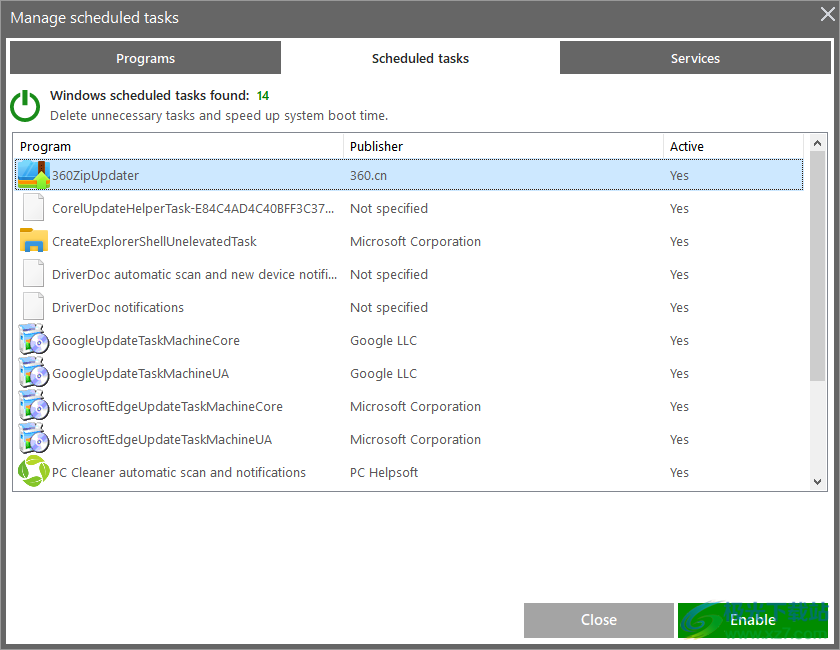Select the DriverDoc notifications task name
This screenshot has height=650, width=840.
tap(118, 308)
